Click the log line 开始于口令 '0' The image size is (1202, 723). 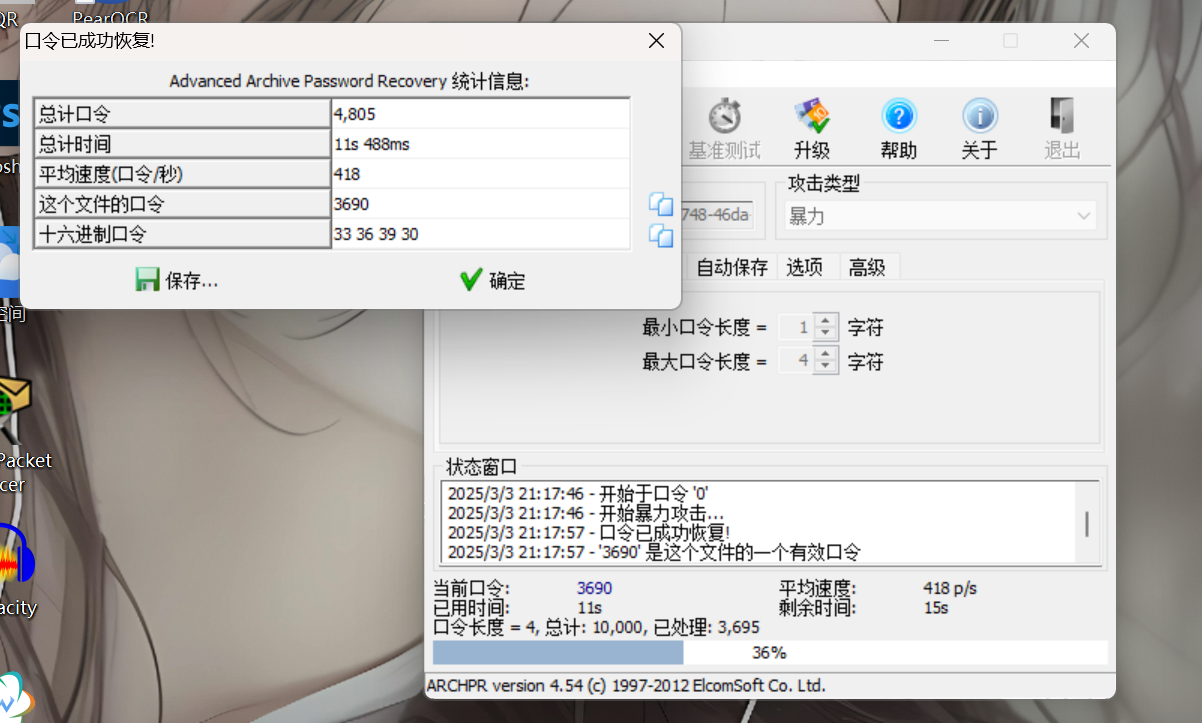[x=578, y=494]
